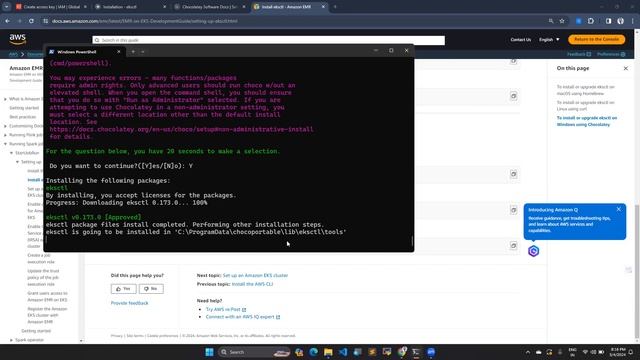Close the Windows PowerShell tab
This screenshot has width=640, height=360.
pyautogui.click(x=119, y=52)
